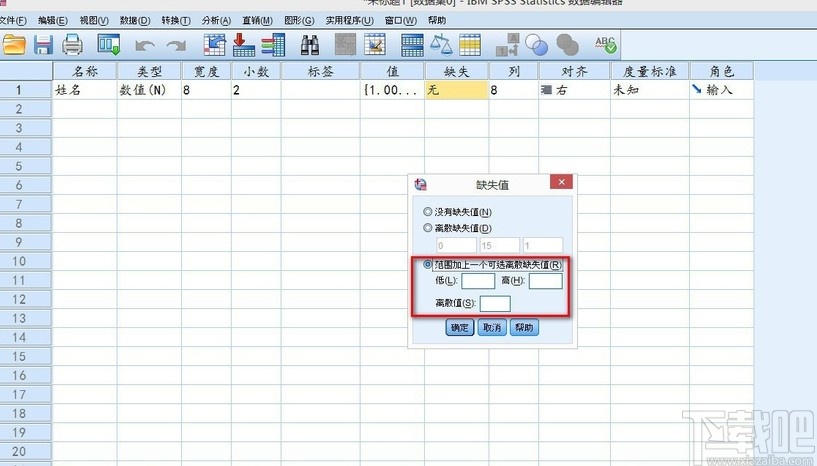Click the third discrete value field showing 1
Screen dimensions: 817x466
point(543,246)
